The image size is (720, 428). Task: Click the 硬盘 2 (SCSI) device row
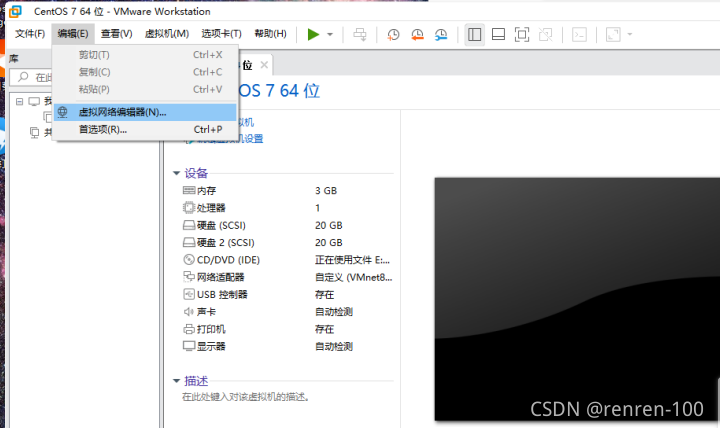point(287,242)
